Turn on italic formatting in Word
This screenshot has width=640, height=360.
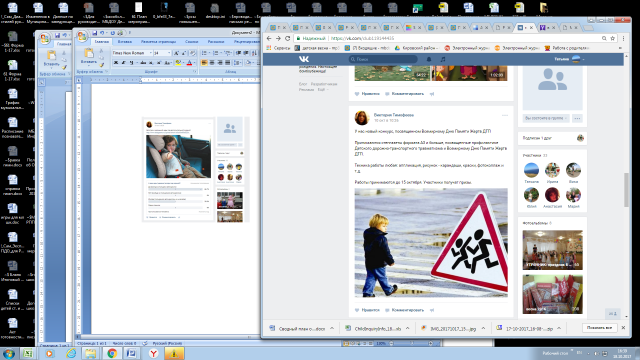[123, 63]
